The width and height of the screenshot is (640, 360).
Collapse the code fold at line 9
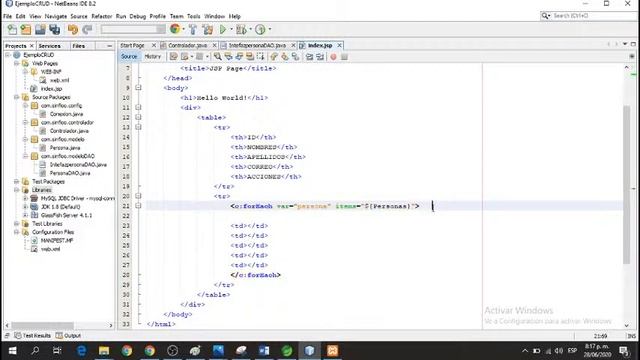138,88
